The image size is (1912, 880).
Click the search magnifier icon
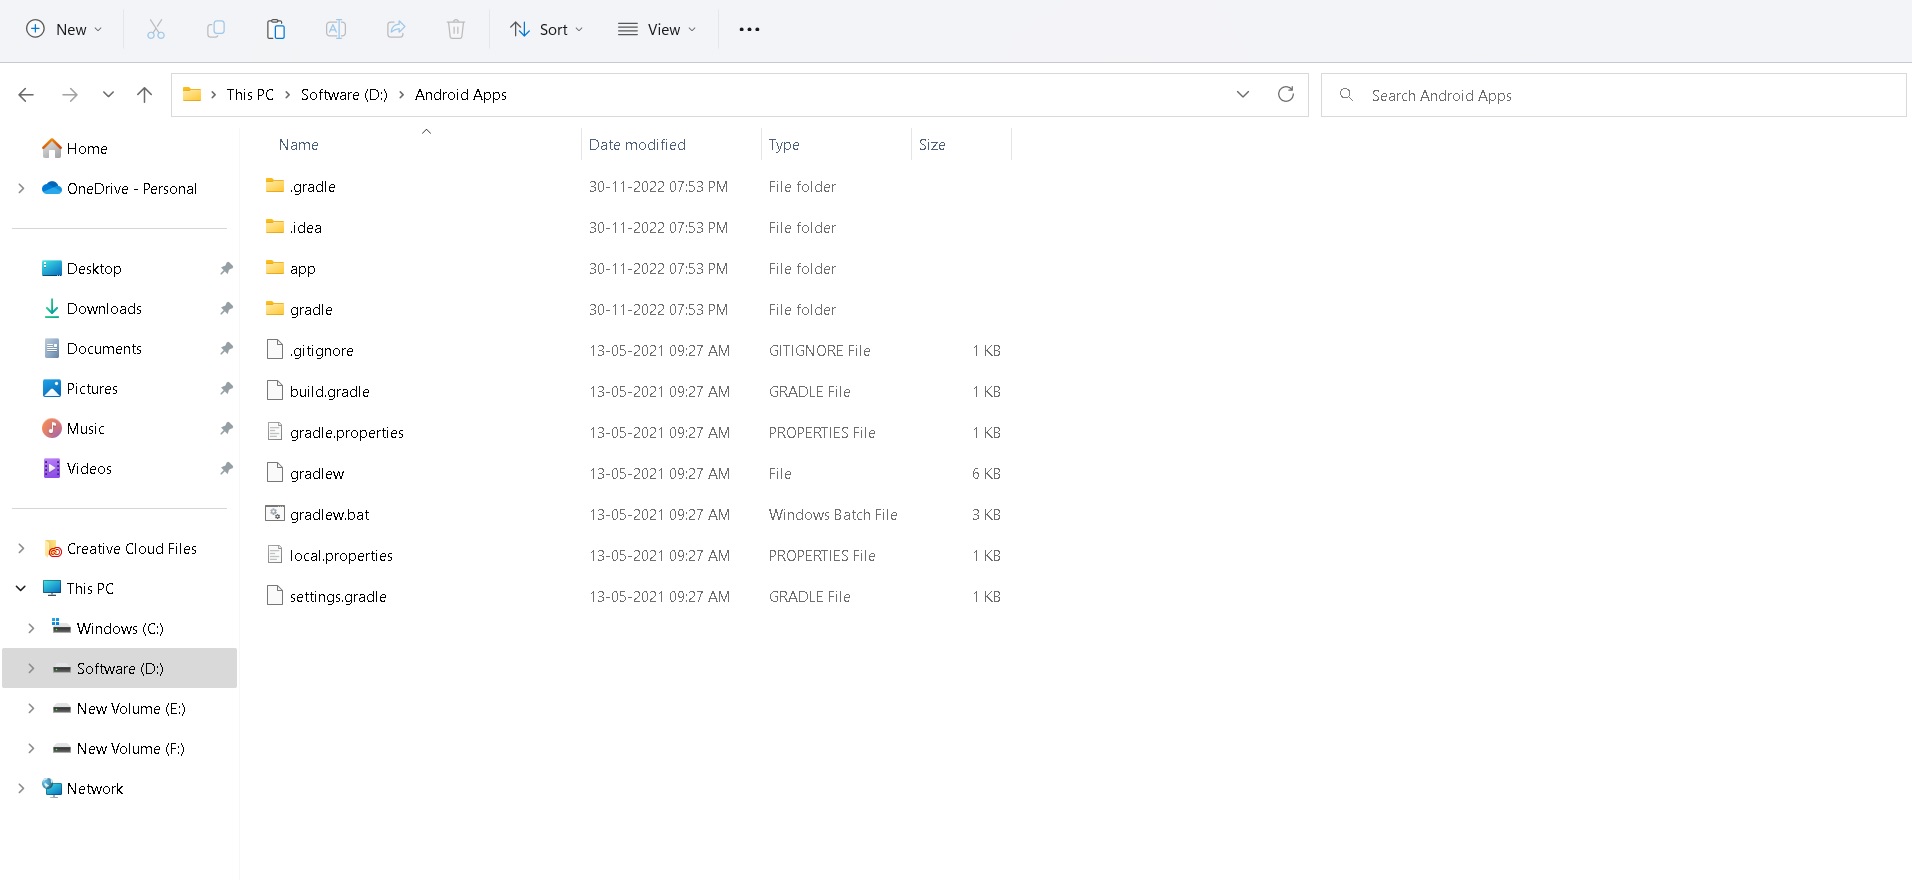coord(1347,95)
